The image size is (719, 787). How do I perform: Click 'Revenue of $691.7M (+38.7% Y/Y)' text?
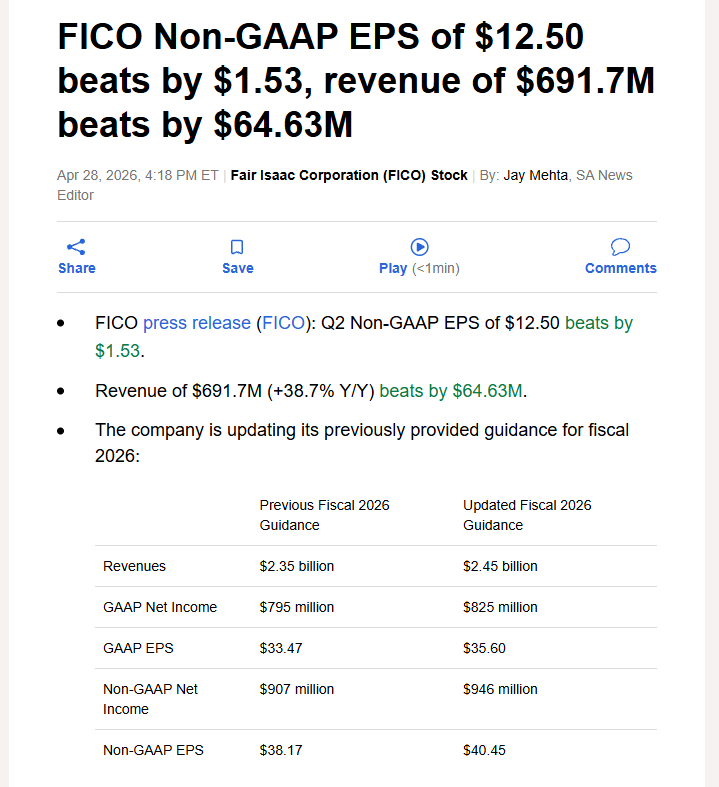[x=235, y=390]
